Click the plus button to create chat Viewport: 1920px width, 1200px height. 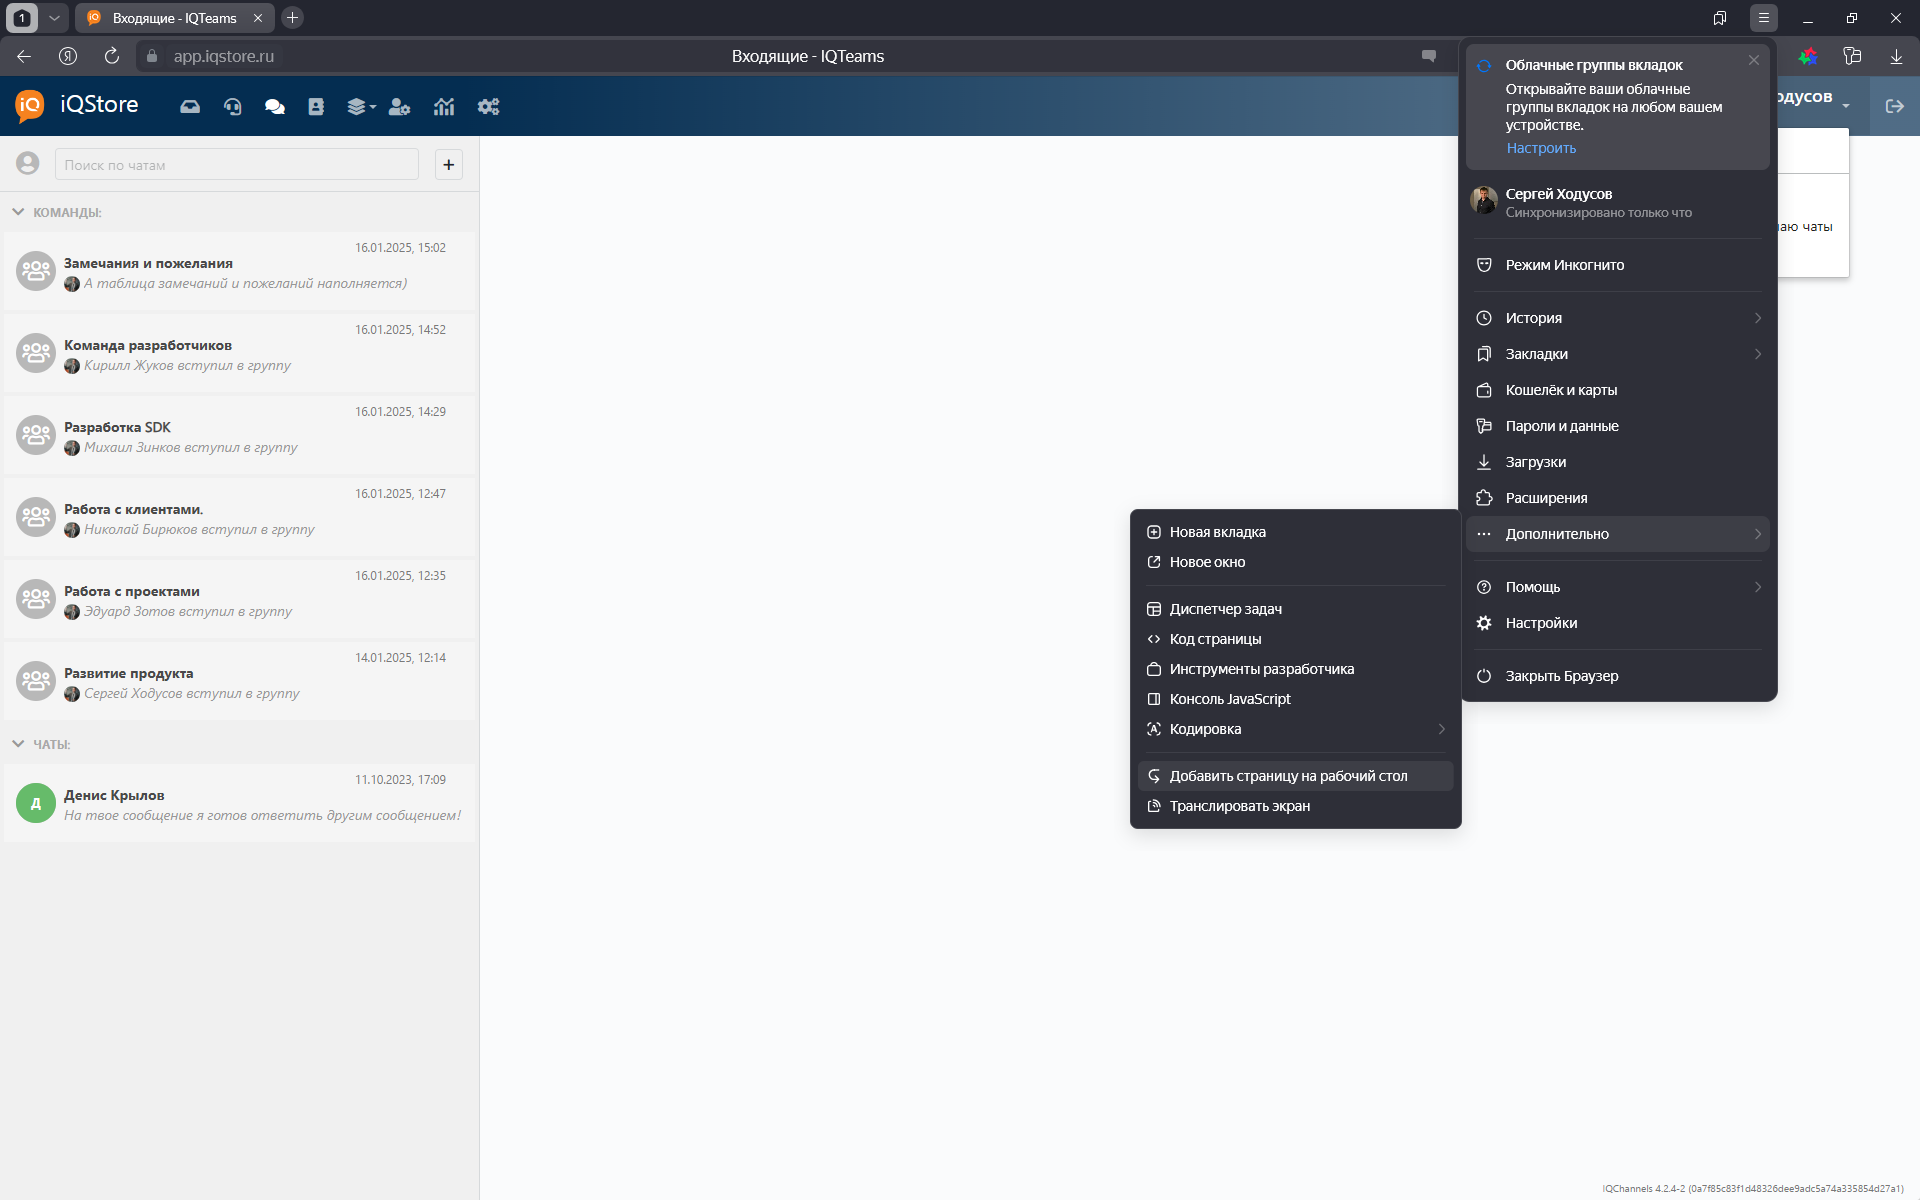point(449,164)
